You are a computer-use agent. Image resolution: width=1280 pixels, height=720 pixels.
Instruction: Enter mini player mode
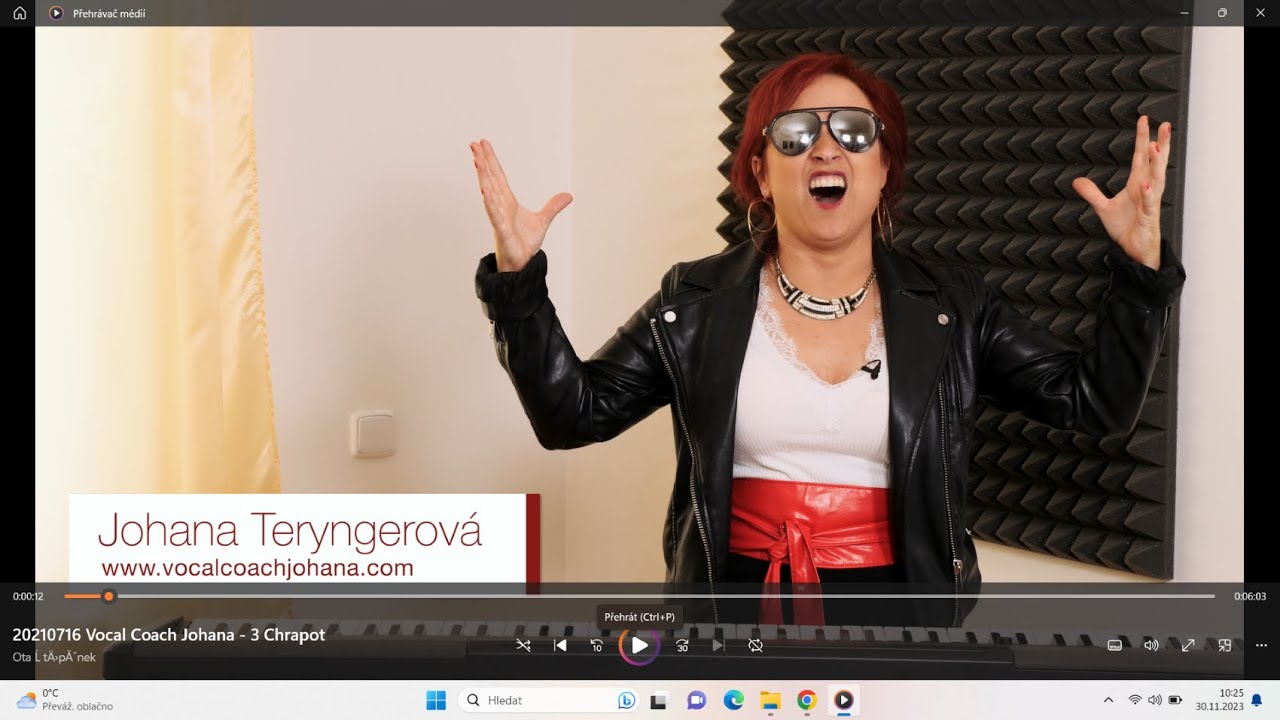coord(1224,646)
